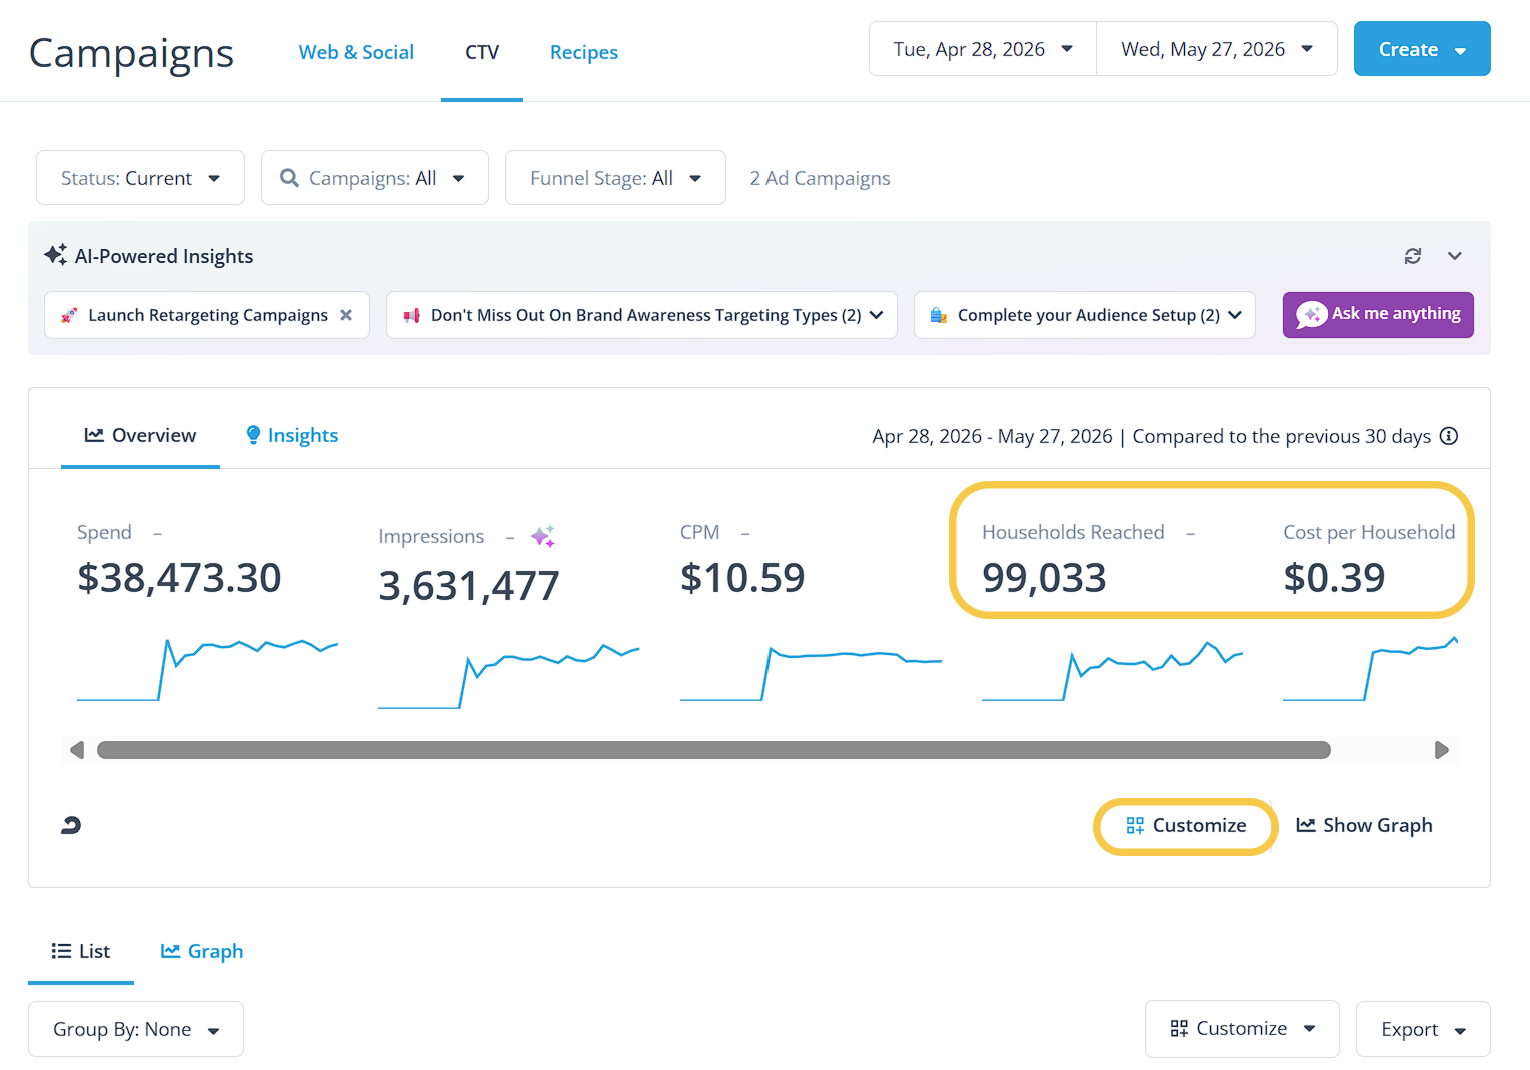Screen dimensions: 1530x1070
Task: Open the Funnel Stage: All dropdown
Action: coord(615,178)
